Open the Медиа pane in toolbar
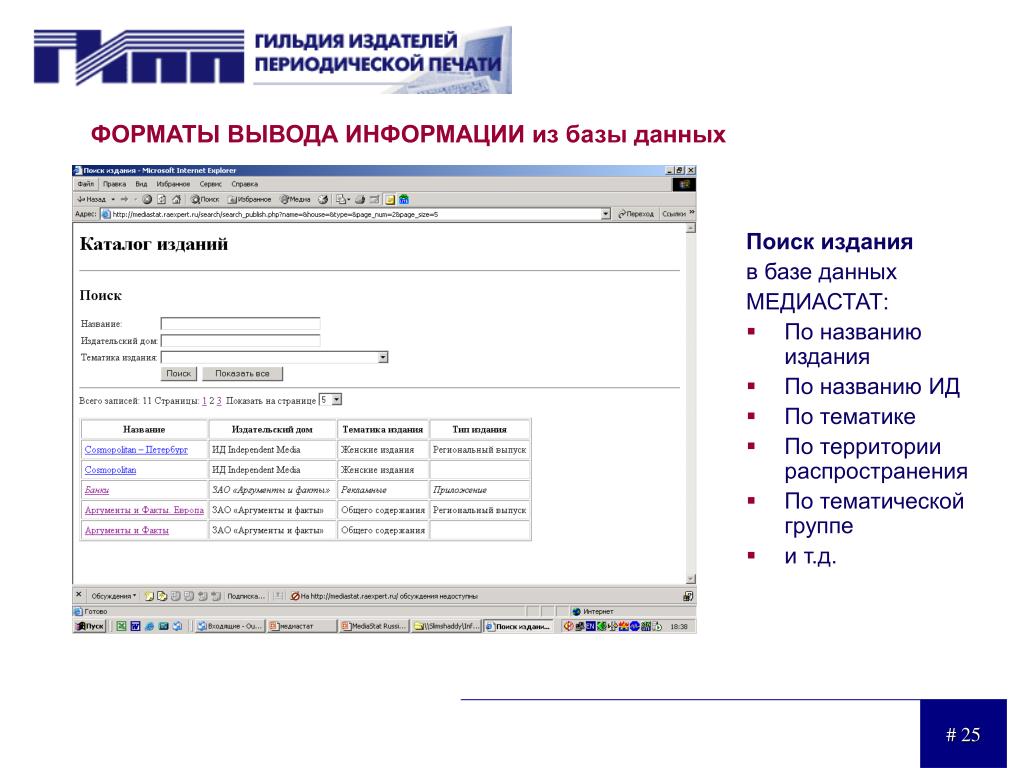The height and width of the screenshot is (768, 1024). tap(295, 199)
